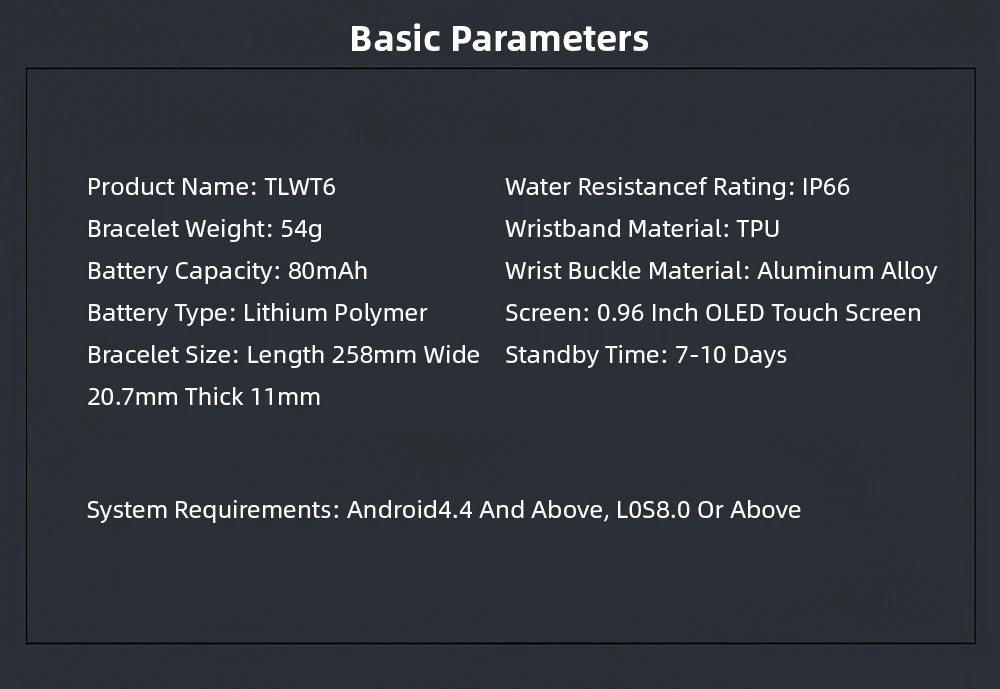The height and width of the screenshot is (689, 1000).
Task: Click Water Resistance Rating: IP66 text
Action: pos(677,187)
